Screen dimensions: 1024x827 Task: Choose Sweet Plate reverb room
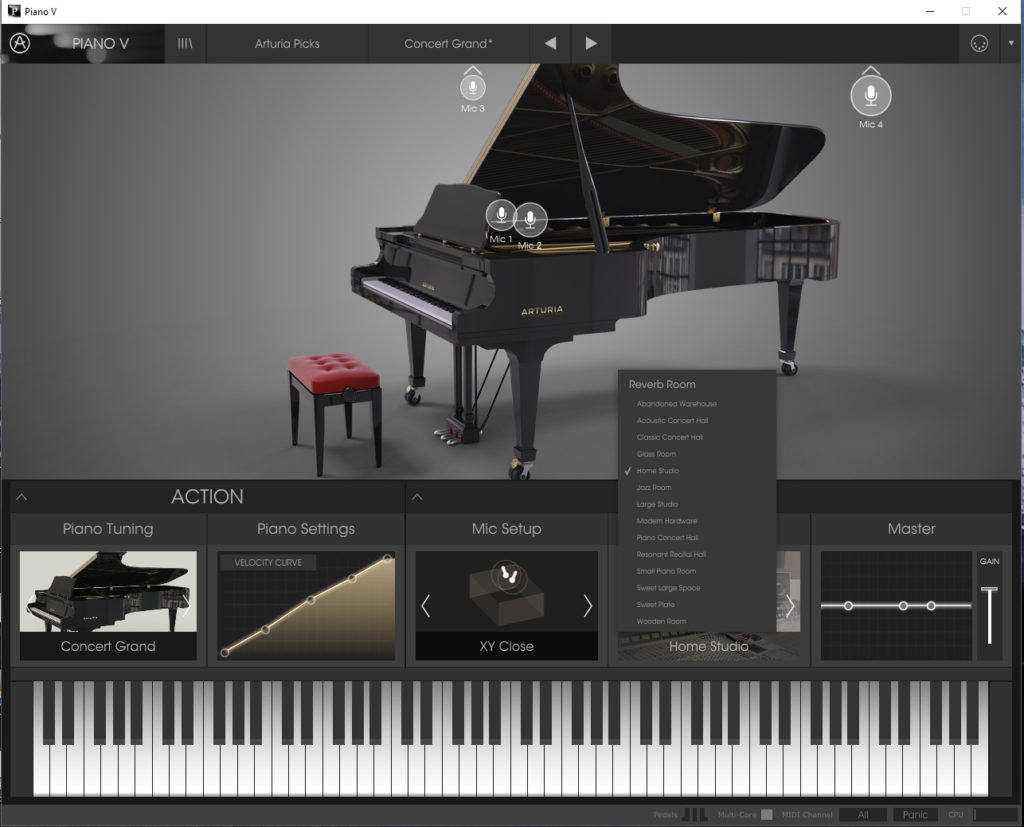pos(655,605)
